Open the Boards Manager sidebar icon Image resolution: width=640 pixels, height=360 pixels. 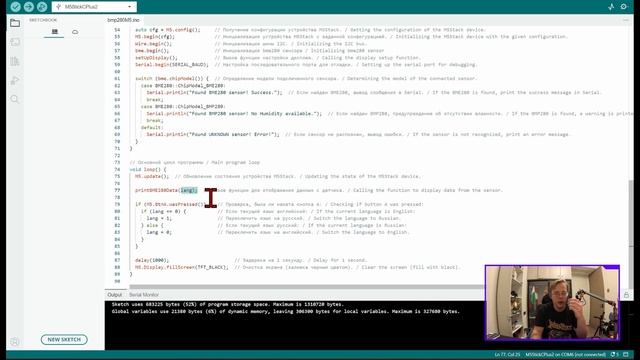[15, 42]
